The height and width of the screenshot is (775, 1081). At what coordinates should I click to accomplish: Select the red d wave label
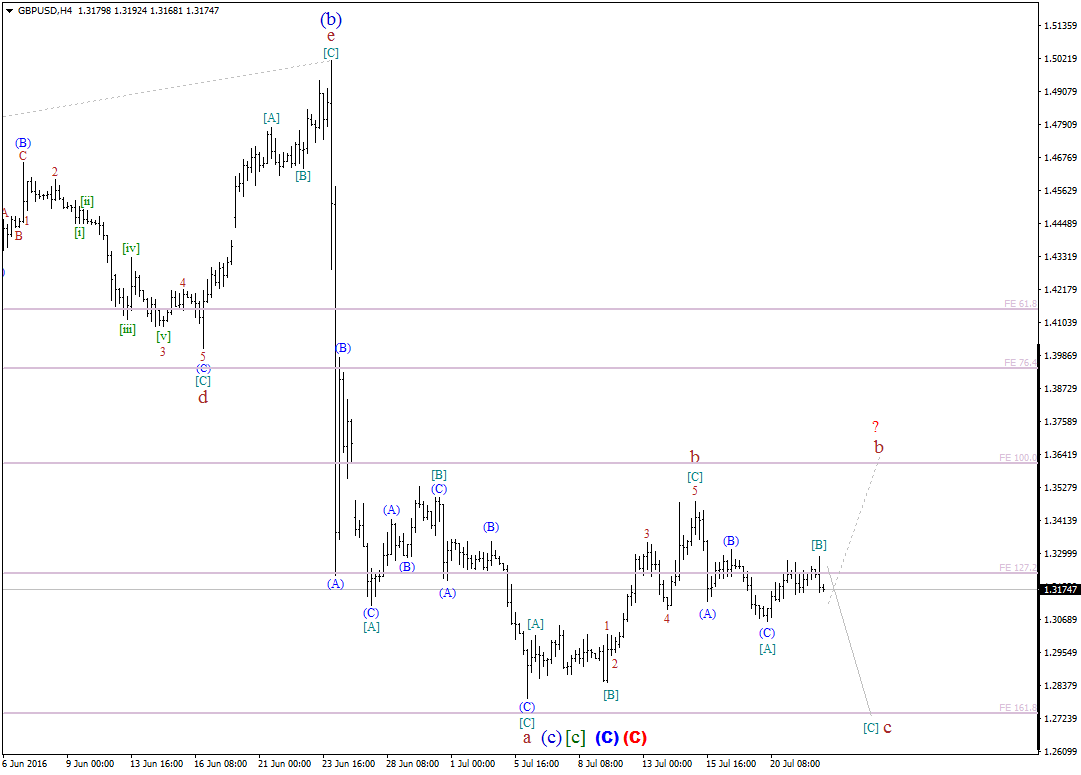point(203,397)
